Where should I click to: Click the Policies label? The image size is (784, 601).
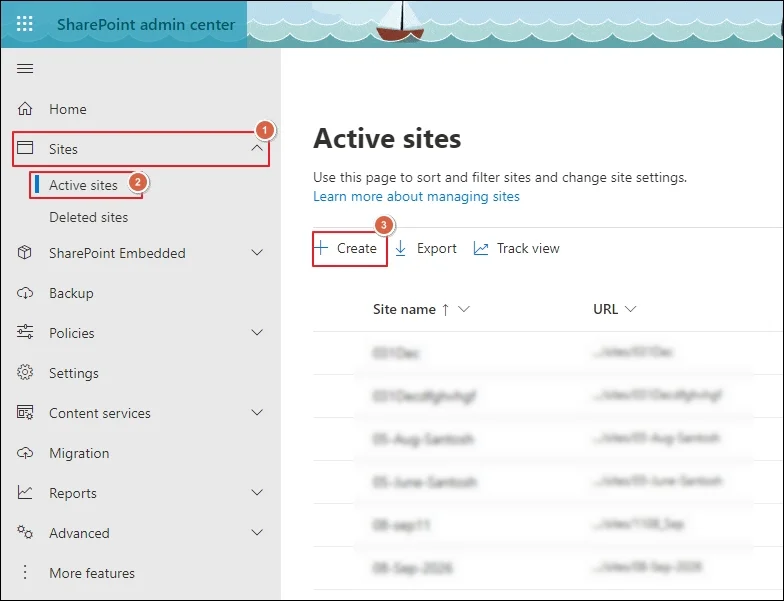(72, 333)
